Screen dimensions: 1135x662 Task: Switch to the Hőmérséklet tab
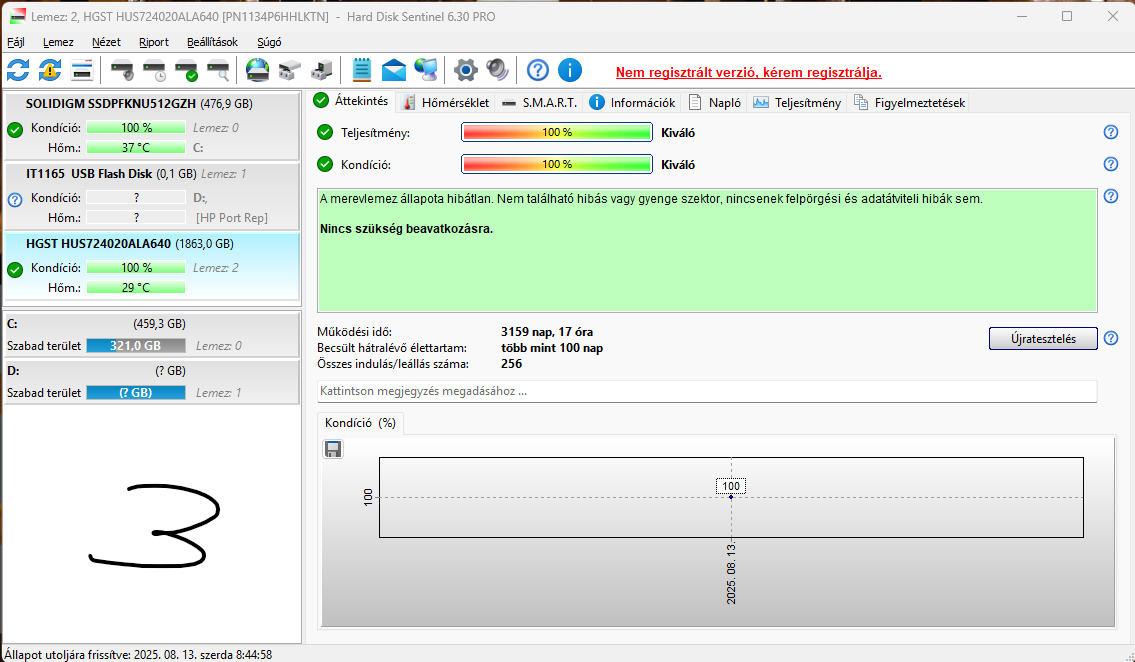(x=446, y=103)
